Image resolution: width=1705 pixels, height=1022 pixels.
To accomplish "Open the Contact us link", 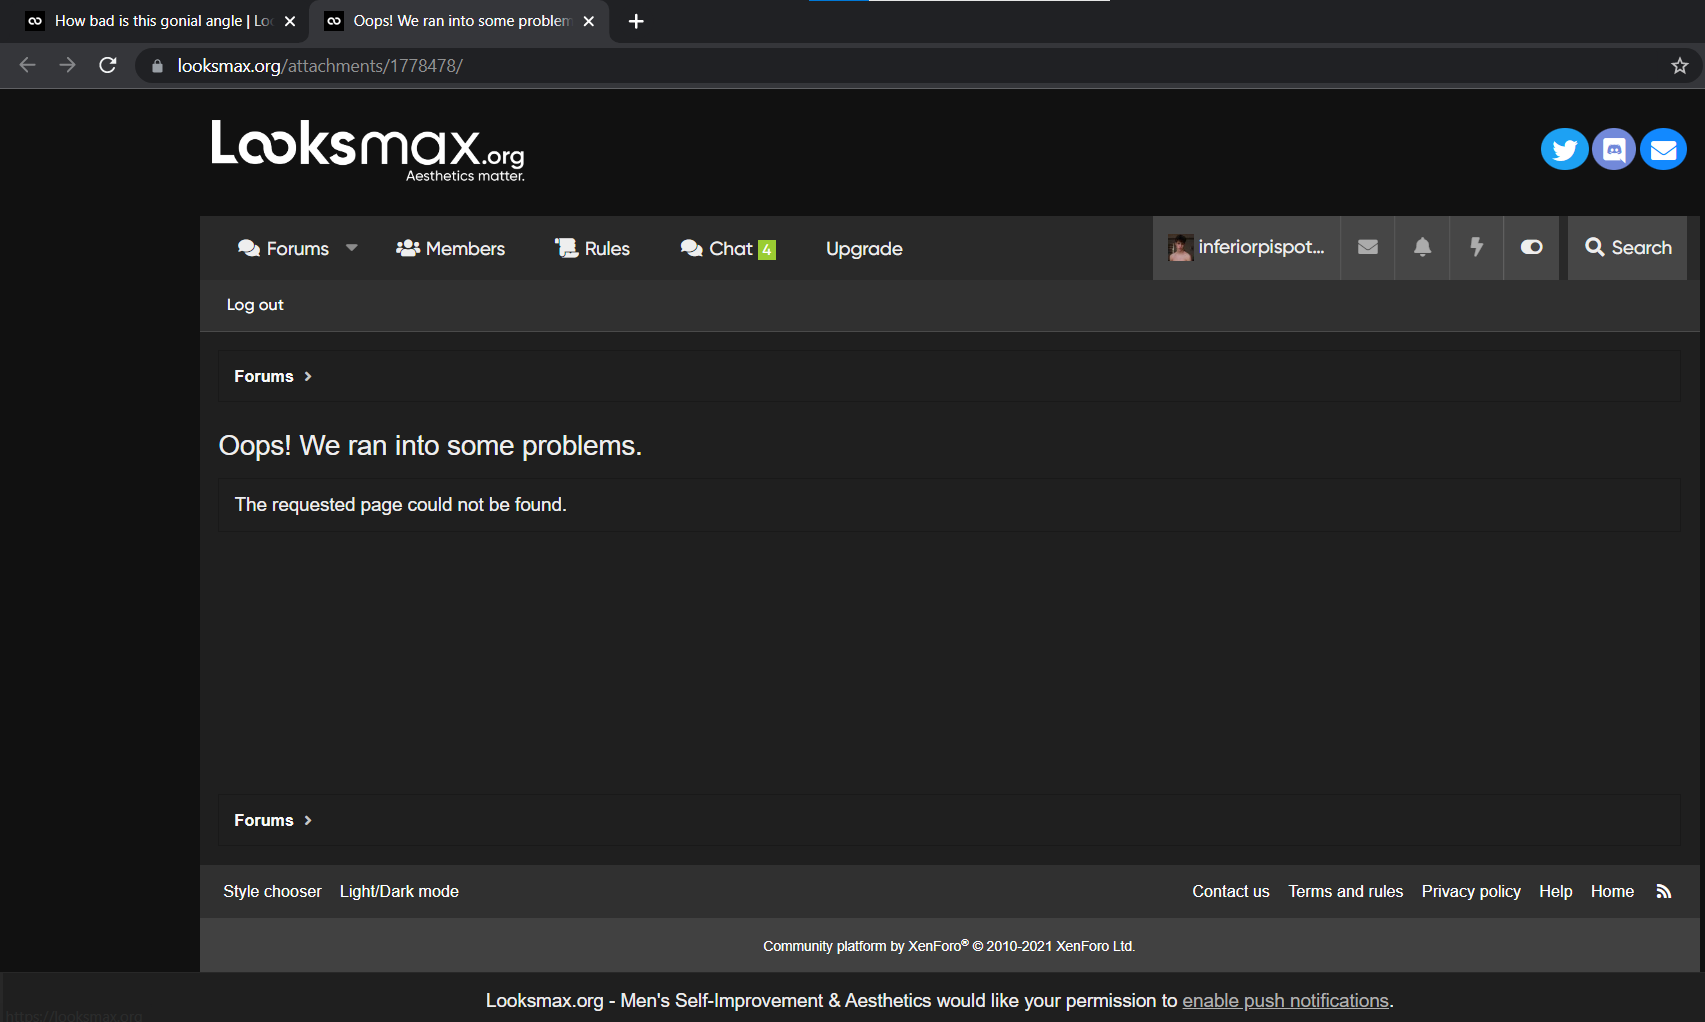I will coord(1231,891).
